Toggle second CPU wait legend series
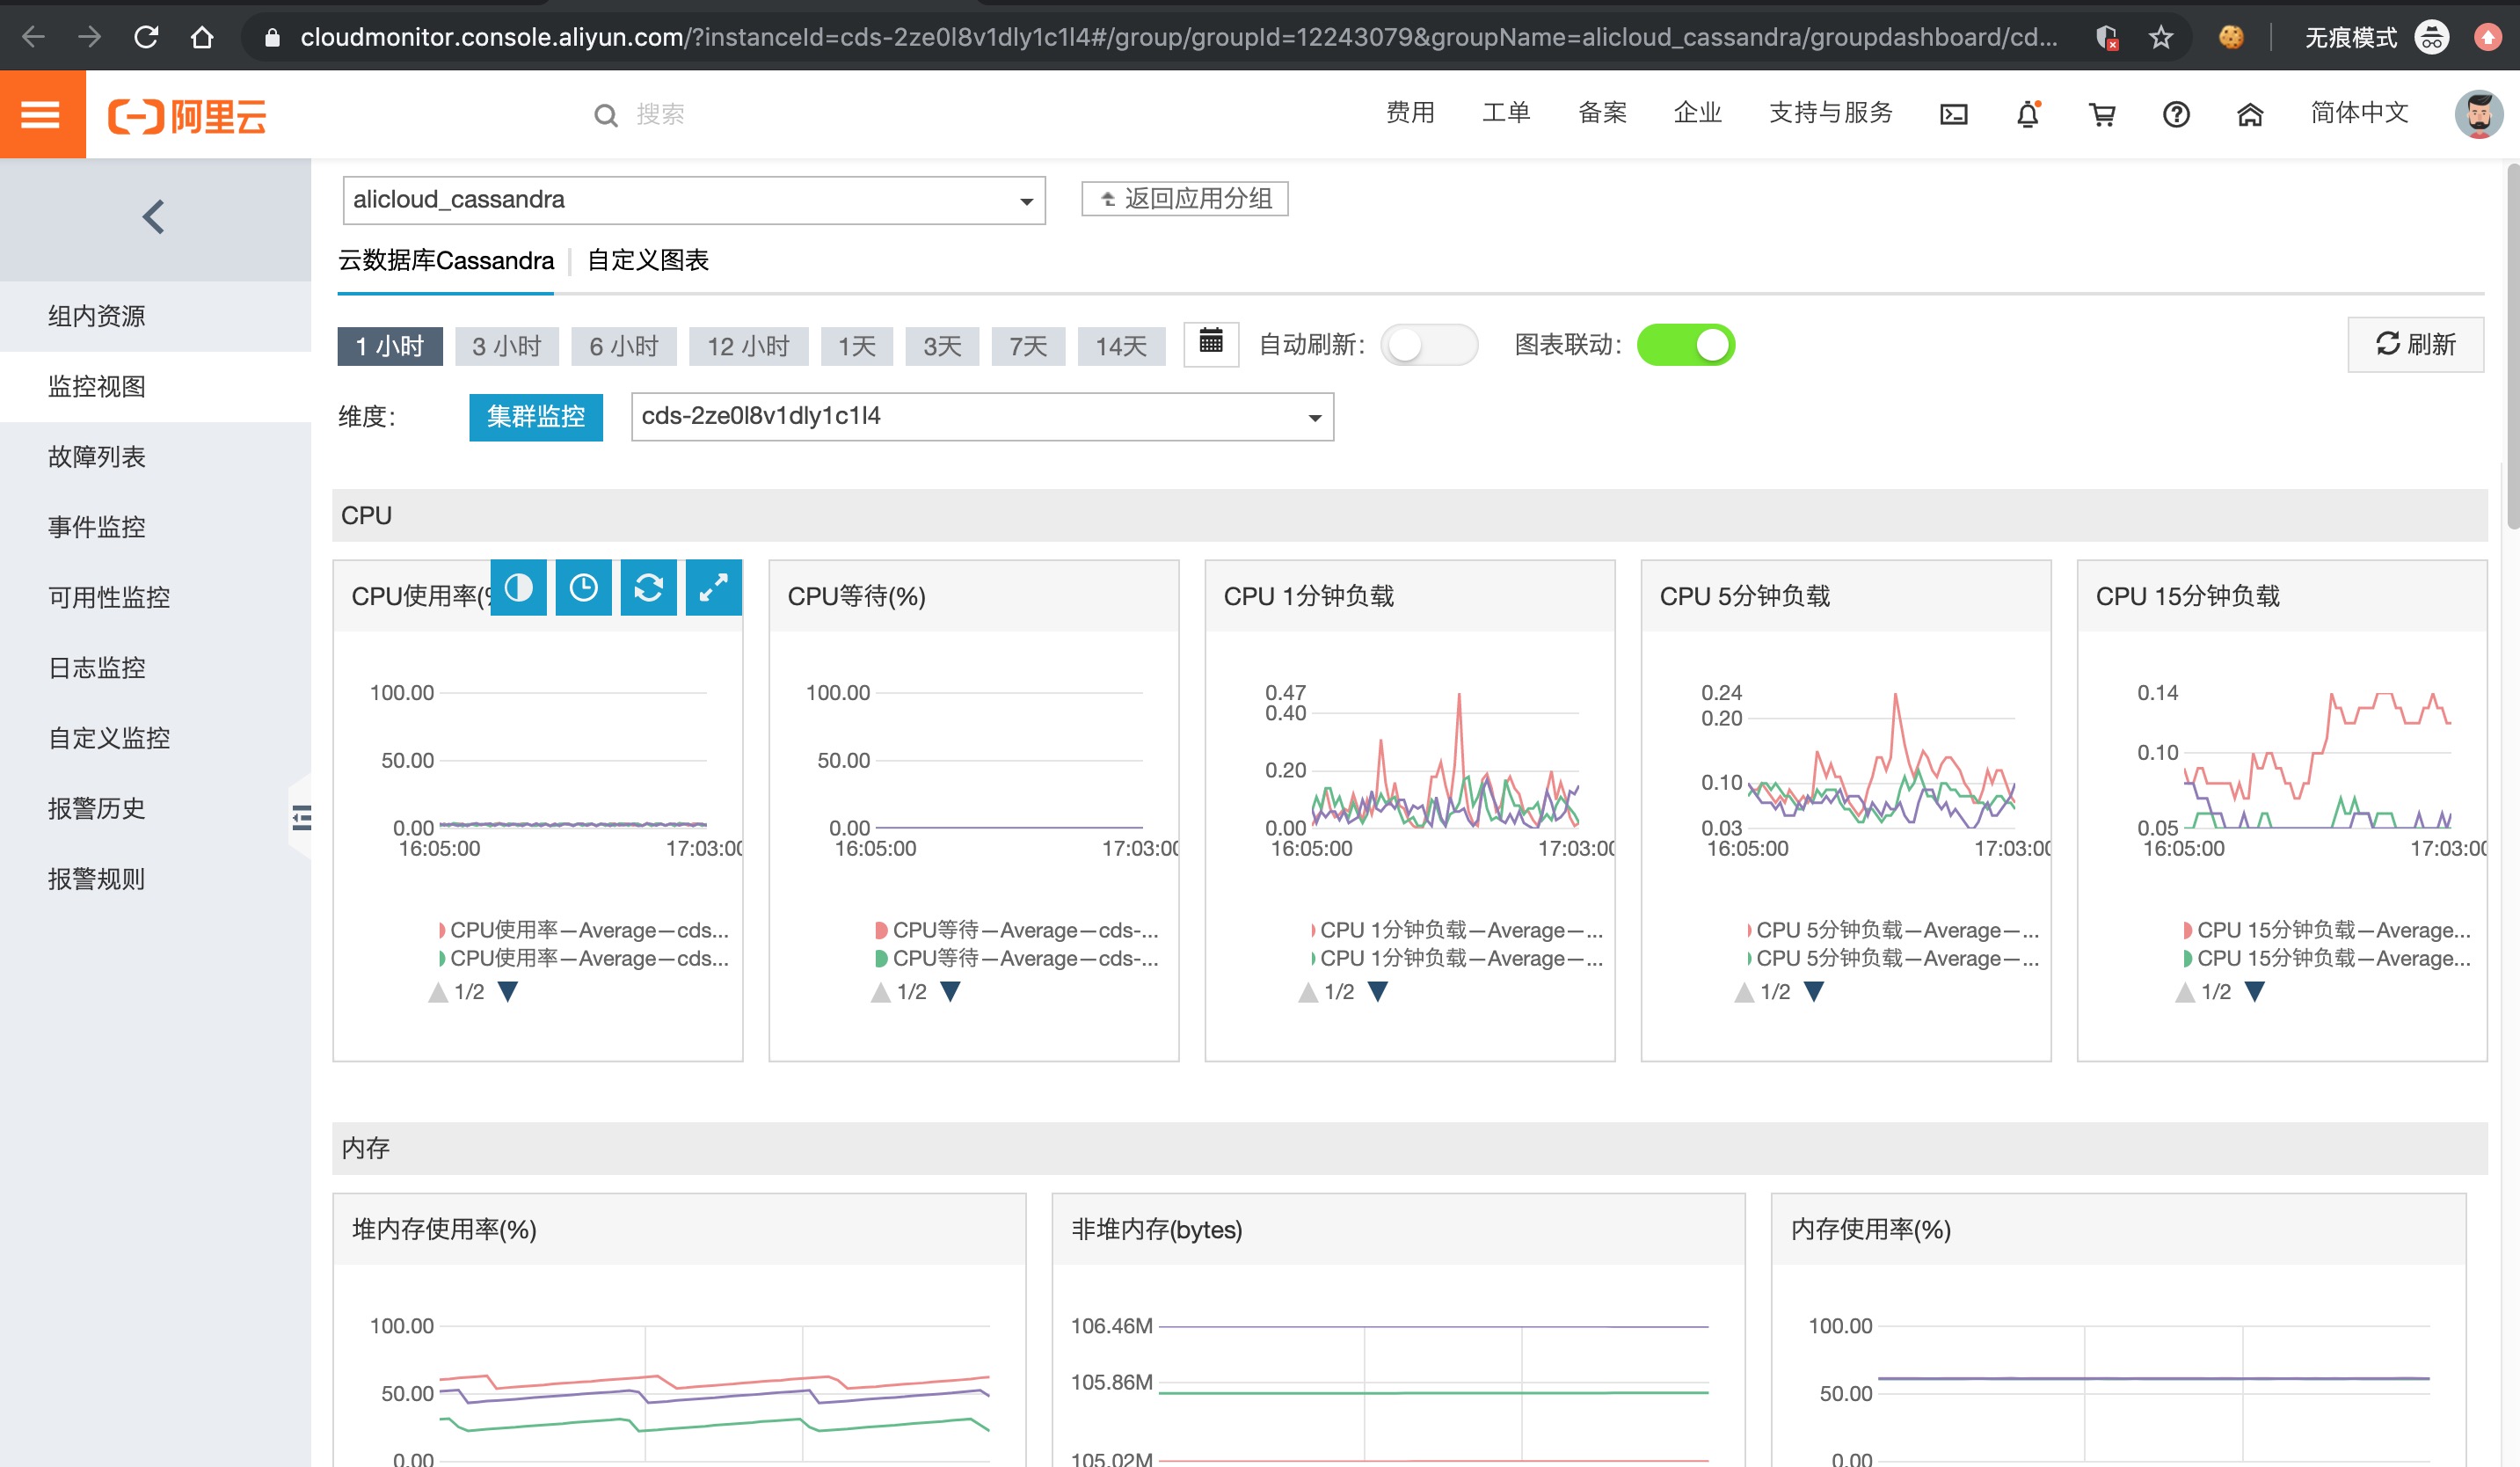Image resolution: width=2520 pixels, height=1467 pixels. tap(1017, 958)
